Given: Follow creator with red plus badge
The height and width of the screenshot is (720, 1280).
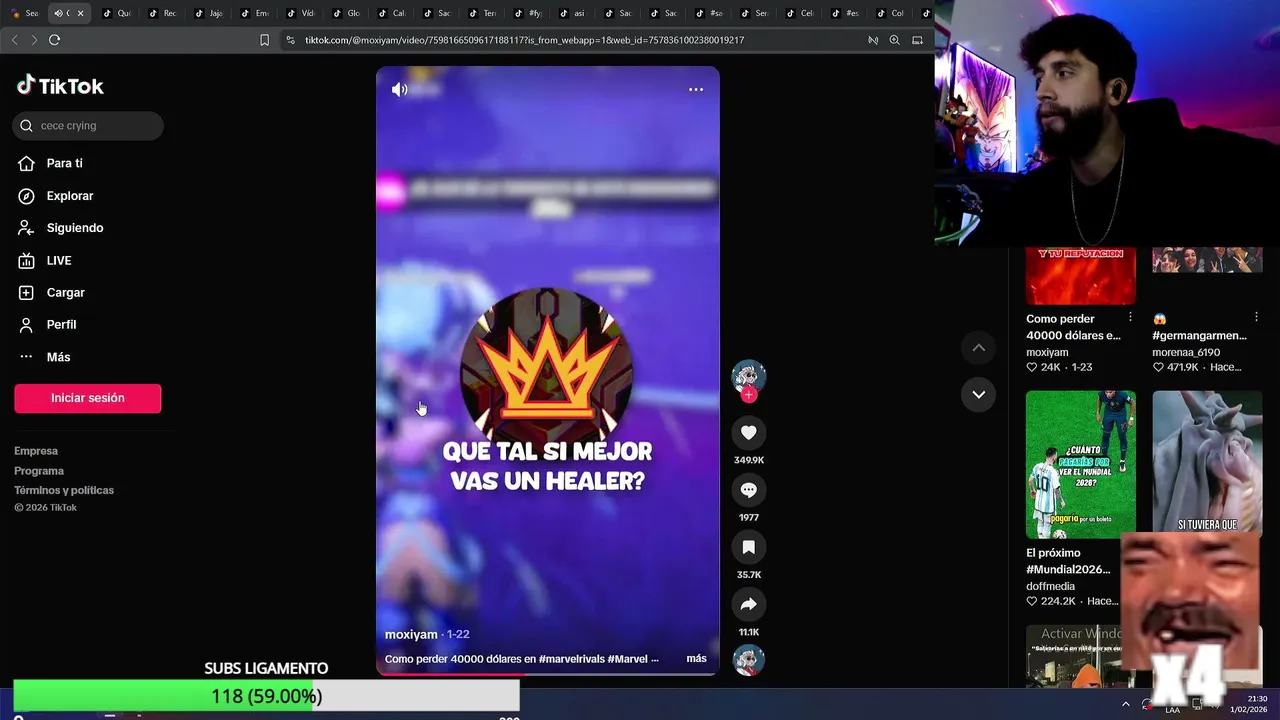Looking at the screenshot, I should [749, 395].
